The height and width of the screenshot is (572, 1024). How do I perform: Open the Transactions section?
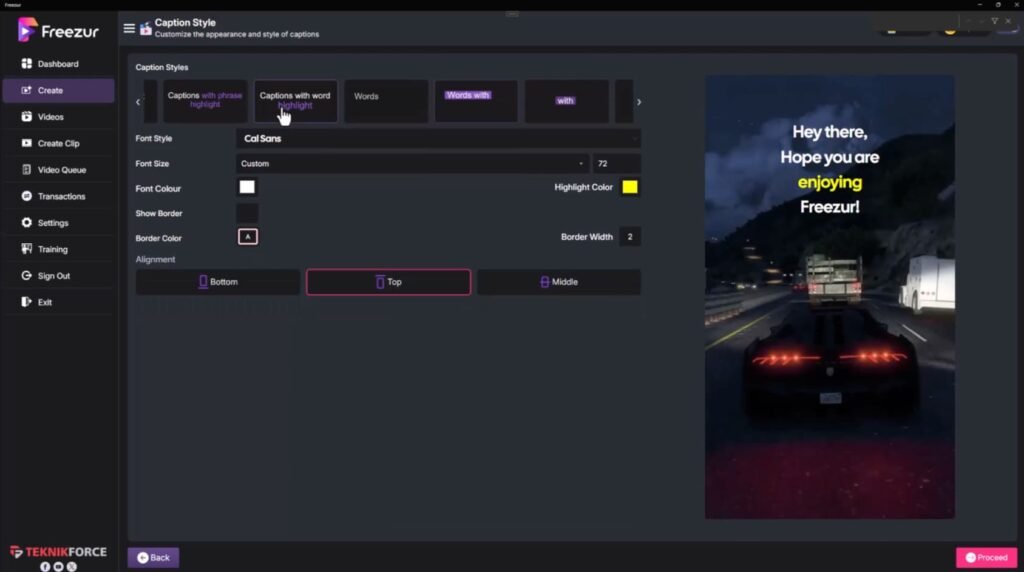(61, 196)
